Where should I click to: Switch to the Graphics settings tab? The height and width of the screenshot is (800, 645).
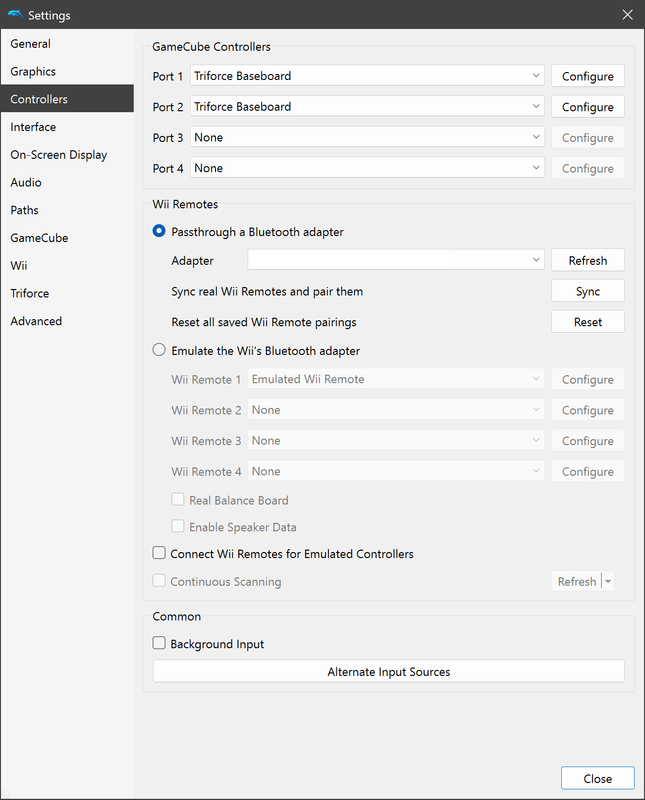pos(33,72)
